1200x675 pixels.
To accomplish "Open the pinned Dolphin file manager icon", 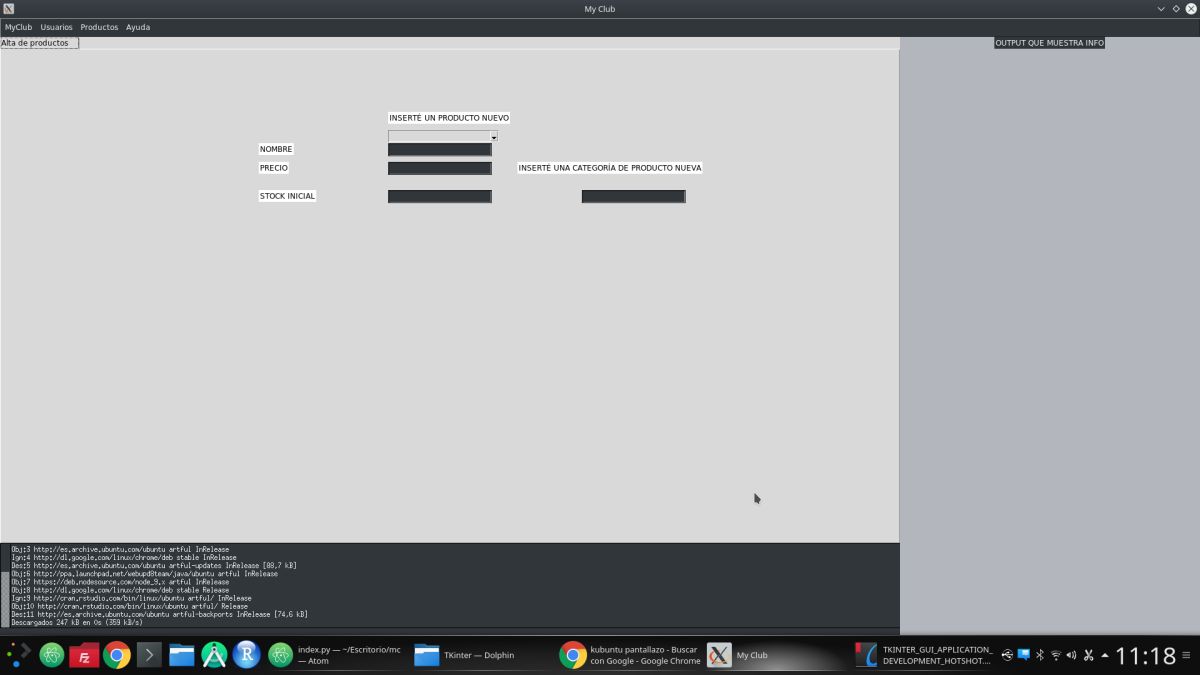I will [181, 655].
